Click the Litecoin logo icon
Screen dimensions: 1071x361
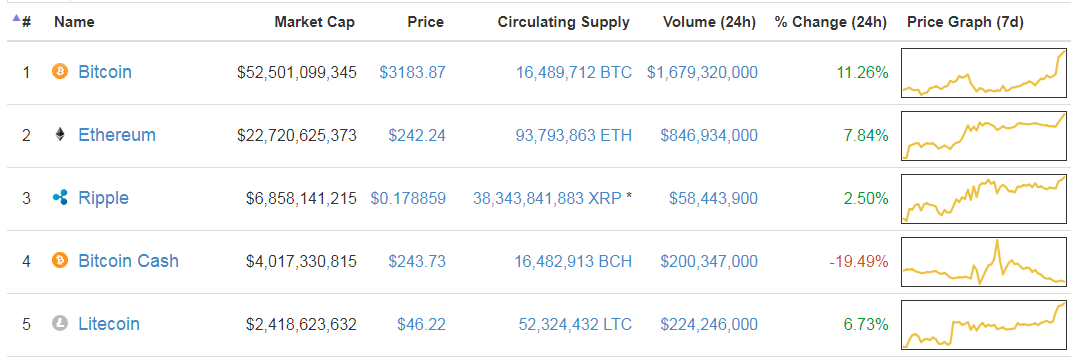[x=60, y=323]
